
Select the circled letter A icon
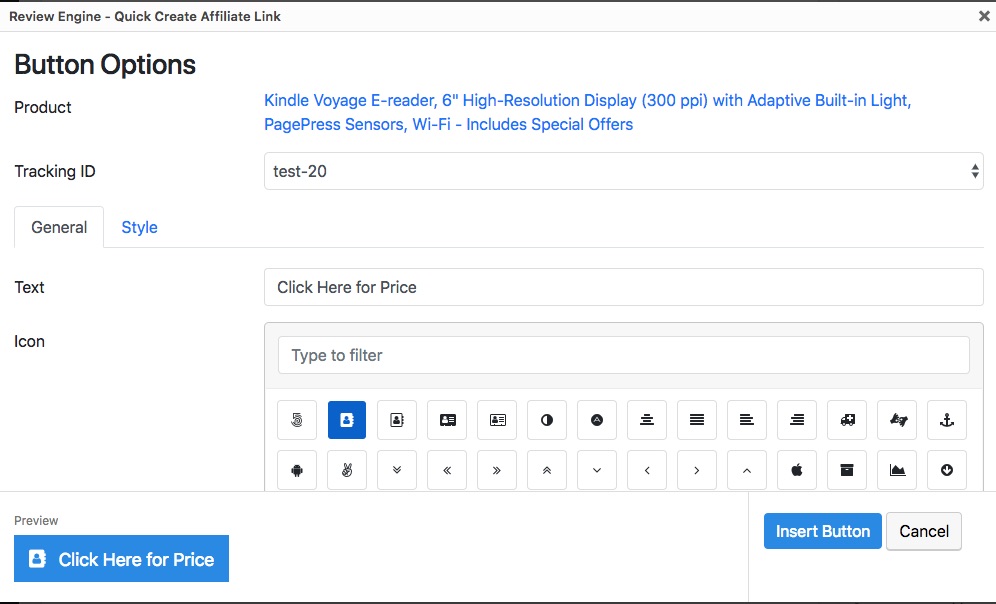[x=597, y=420]
